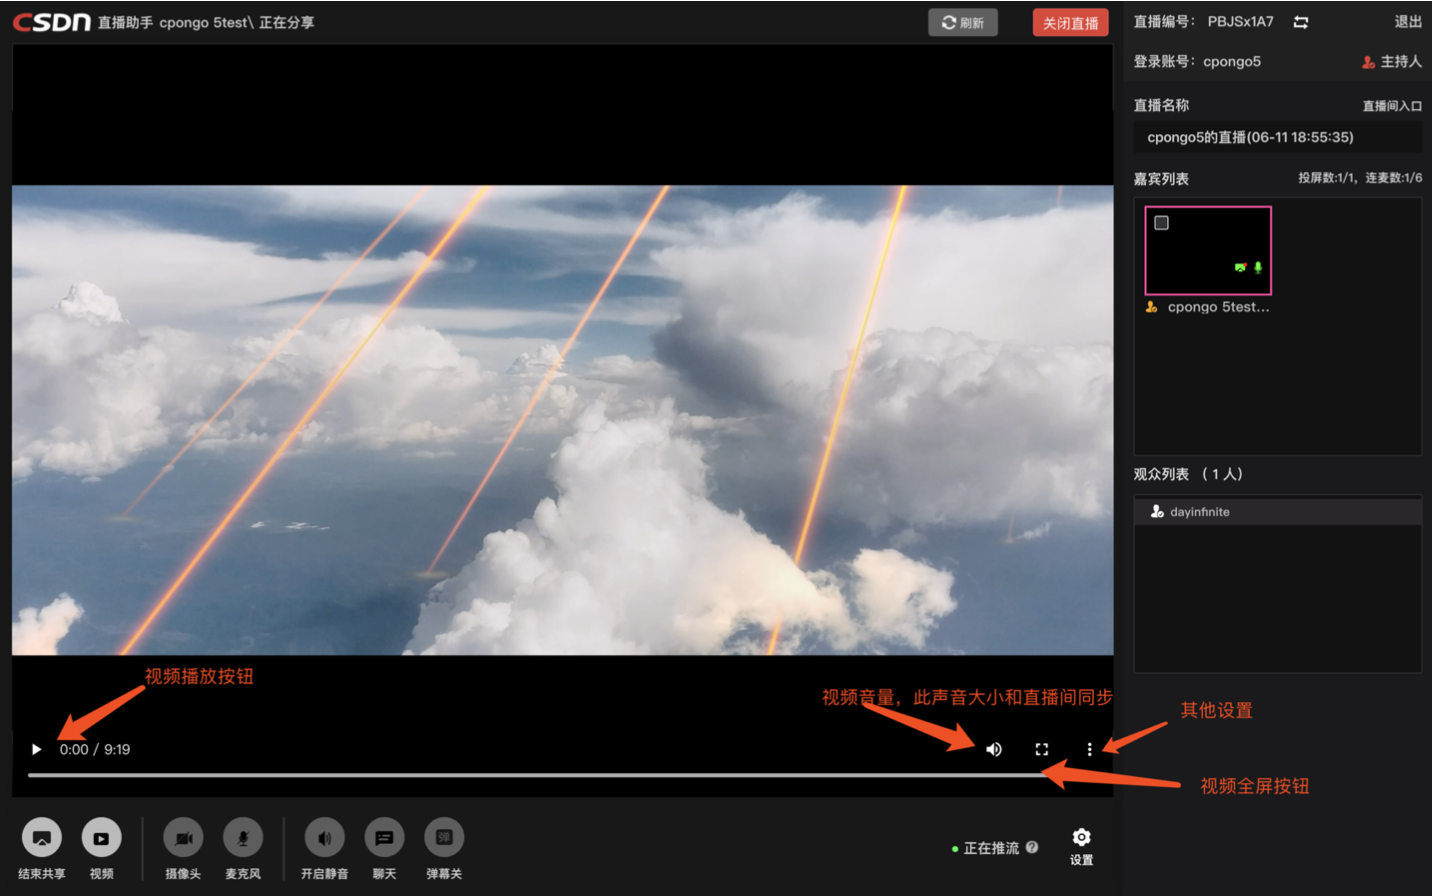Click the swap icon beside the live ID
Viewport: 1432px width, 896px height.
point(1301,22)
